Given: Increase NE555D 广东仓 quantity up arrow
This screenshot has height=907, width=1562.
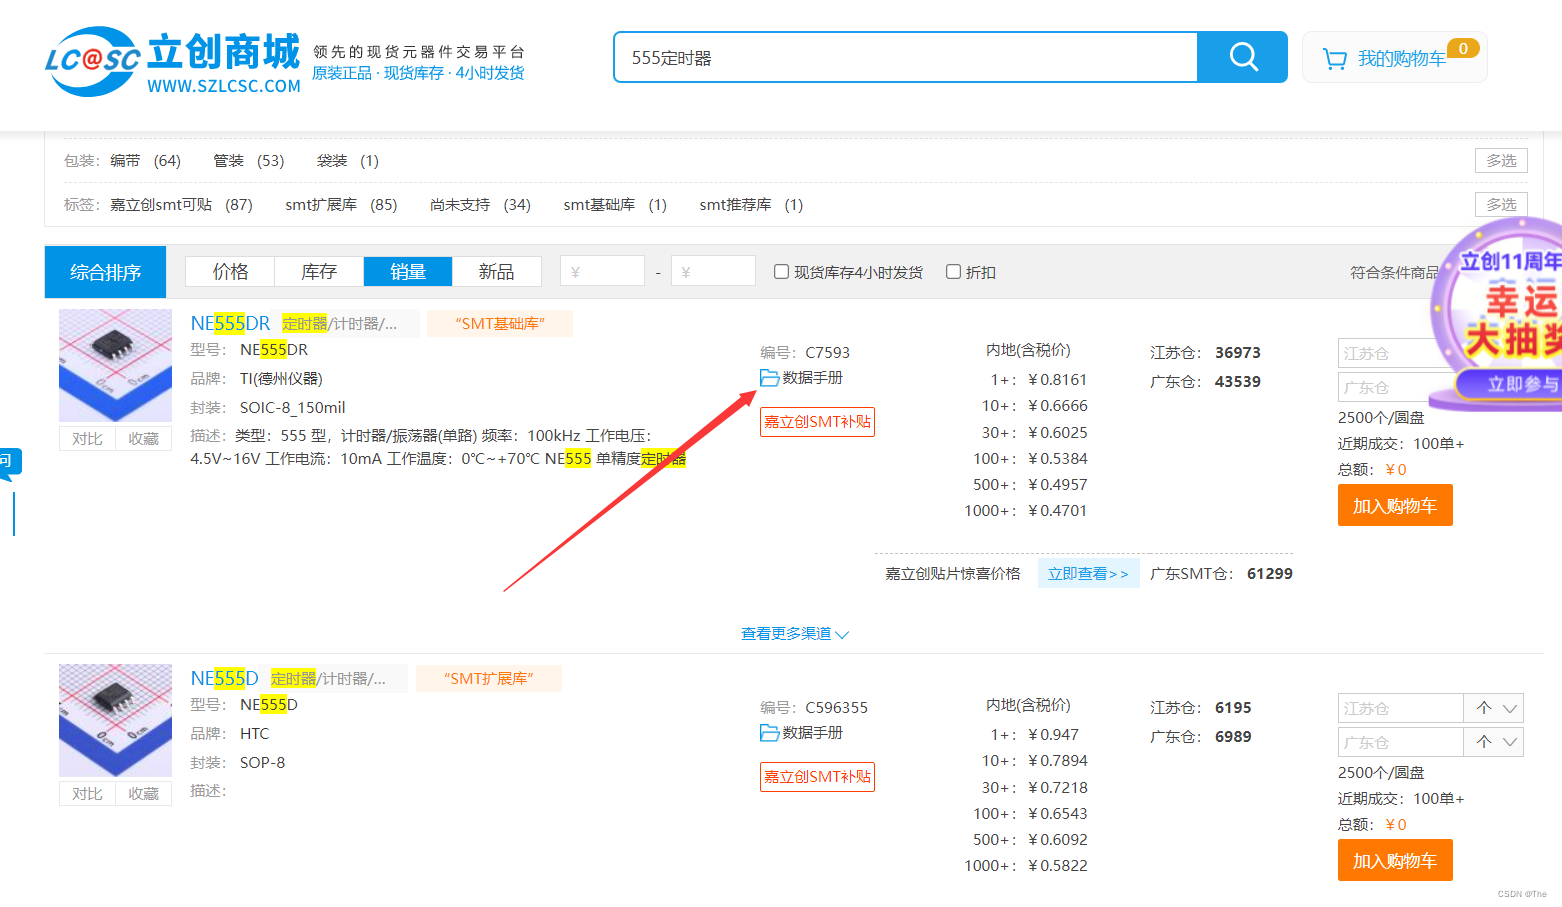Looking at the screenshot, I should pyautogui.click(x=1484, y=742).
